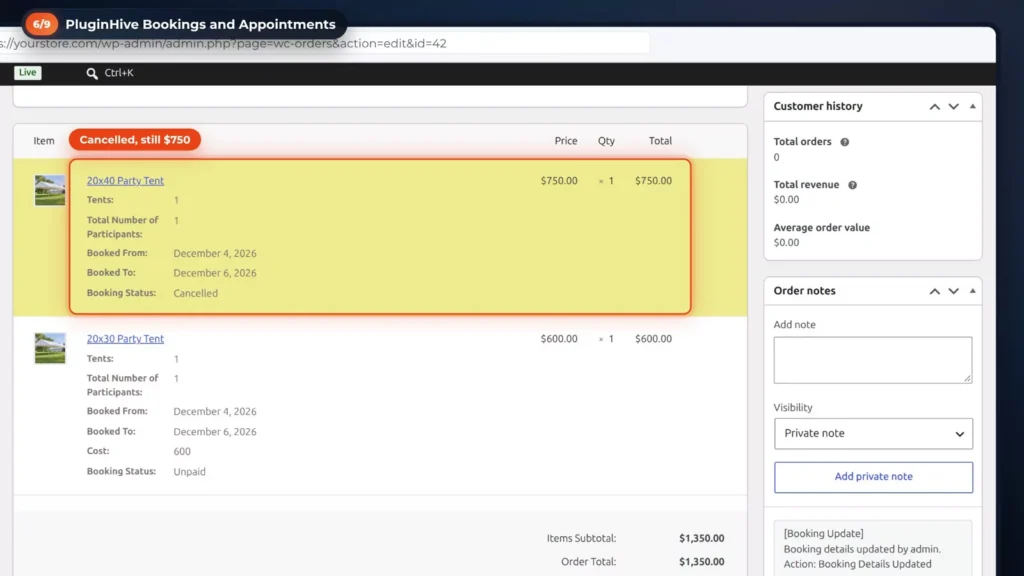Click the Items Subtotal label
The image size is (1024, 576).
coord(581,538)
